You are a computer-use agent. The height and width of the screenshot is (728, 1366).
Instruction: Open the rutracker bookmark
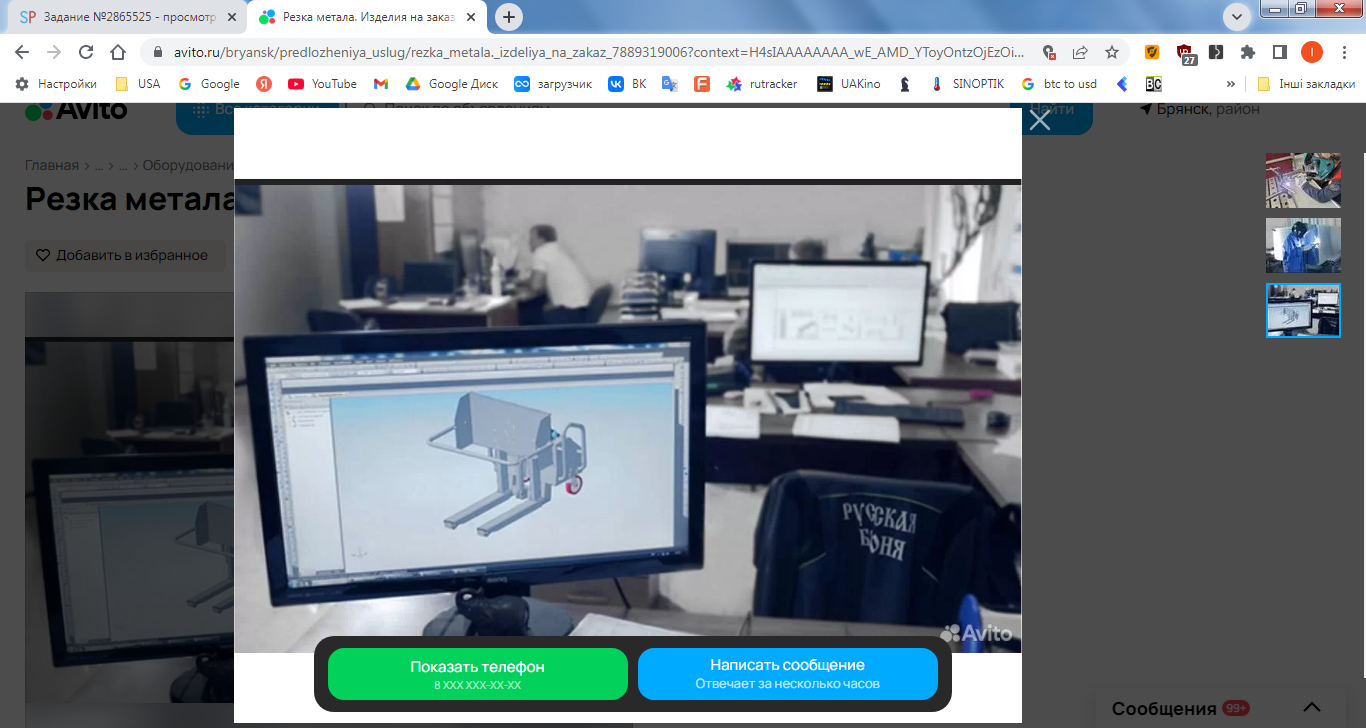(x=762, y=84)
